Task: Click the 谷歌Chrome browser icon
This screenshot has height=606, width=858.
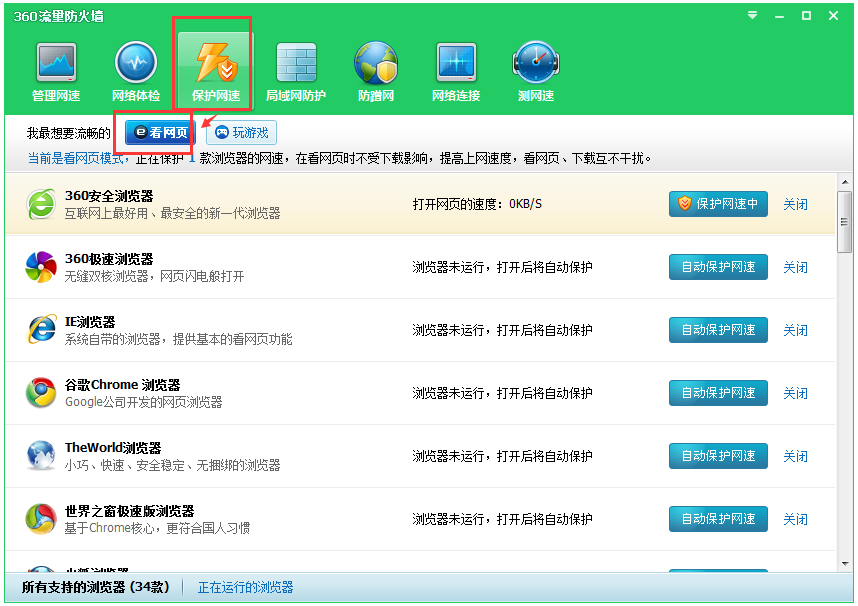Action: pyautogui.click(x=41, y=393)
